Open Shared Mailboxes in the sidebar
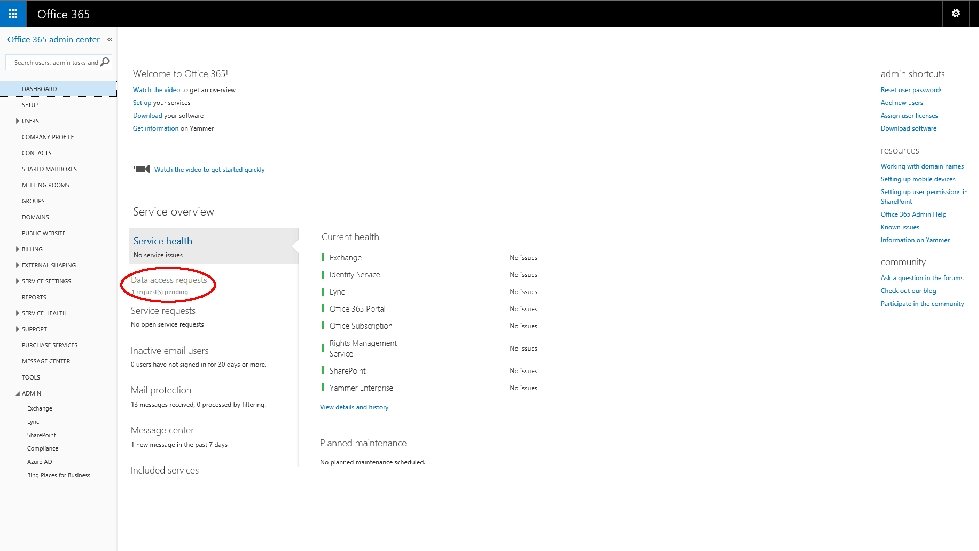The height and width of the screenshot is (551, 979). point(49,169)
